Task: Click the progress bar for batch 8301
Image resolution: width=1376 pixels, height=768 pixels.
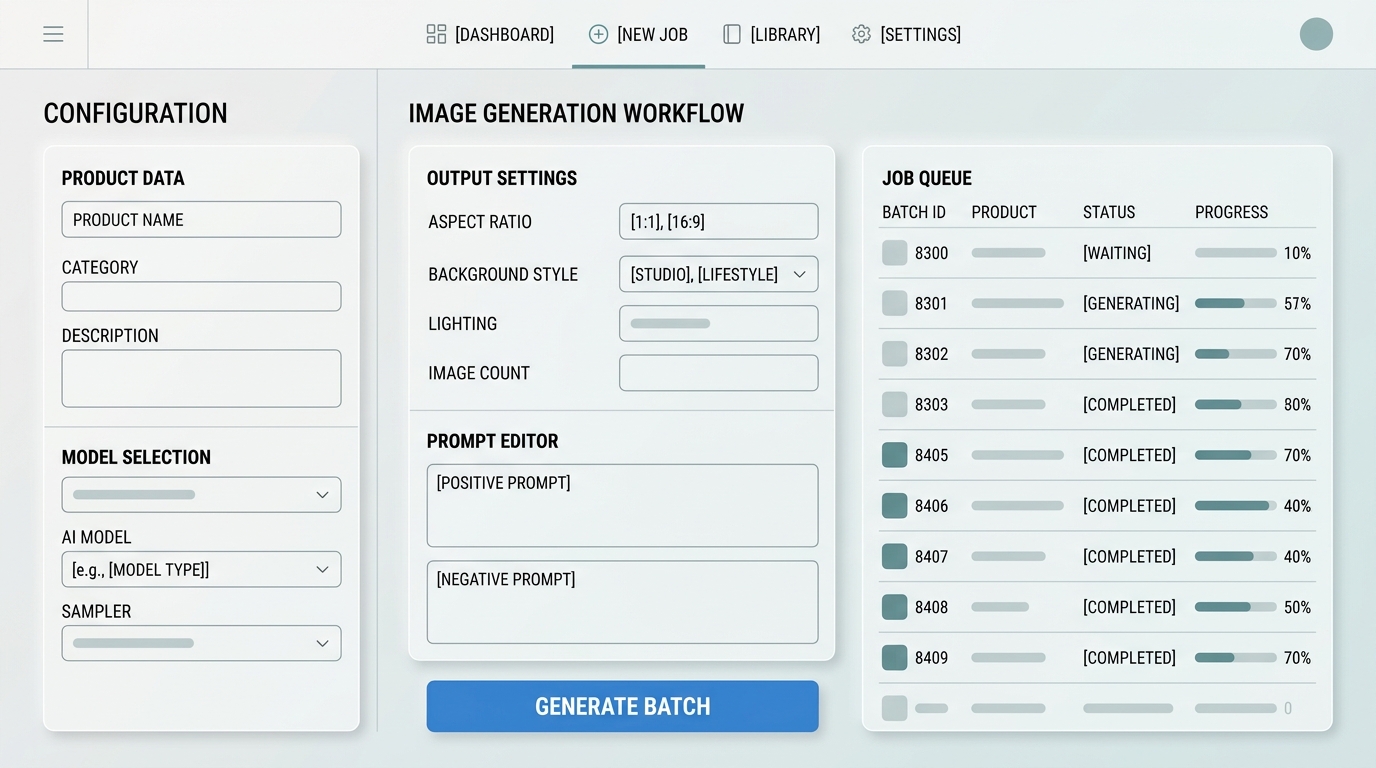Action: coord(1235,303)
